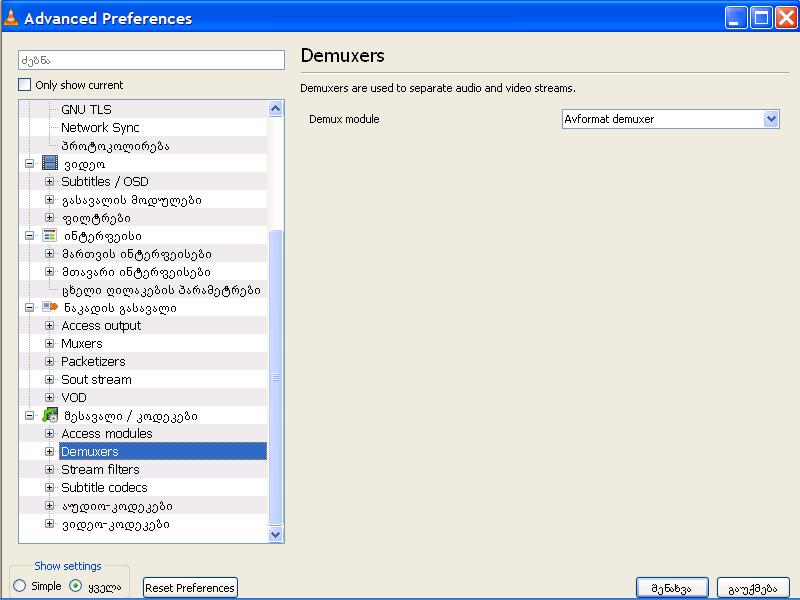This screenshot has height=600, width=800.
Task: Select Subtitles / OSD tree item
Action: pos(105,182)
